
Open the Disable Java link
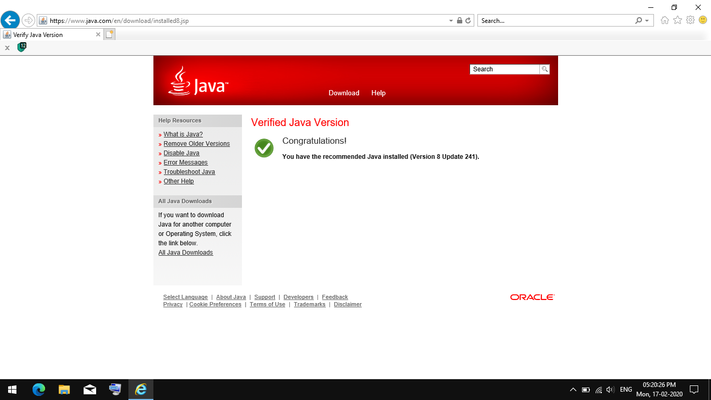[181, 153]
